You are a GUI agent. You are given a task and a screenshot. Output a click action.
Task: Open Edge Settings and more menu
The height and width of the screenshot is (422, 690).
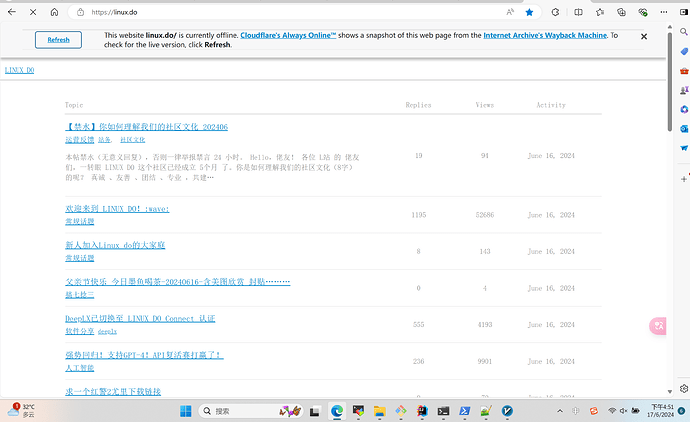[x=664, y=12]
